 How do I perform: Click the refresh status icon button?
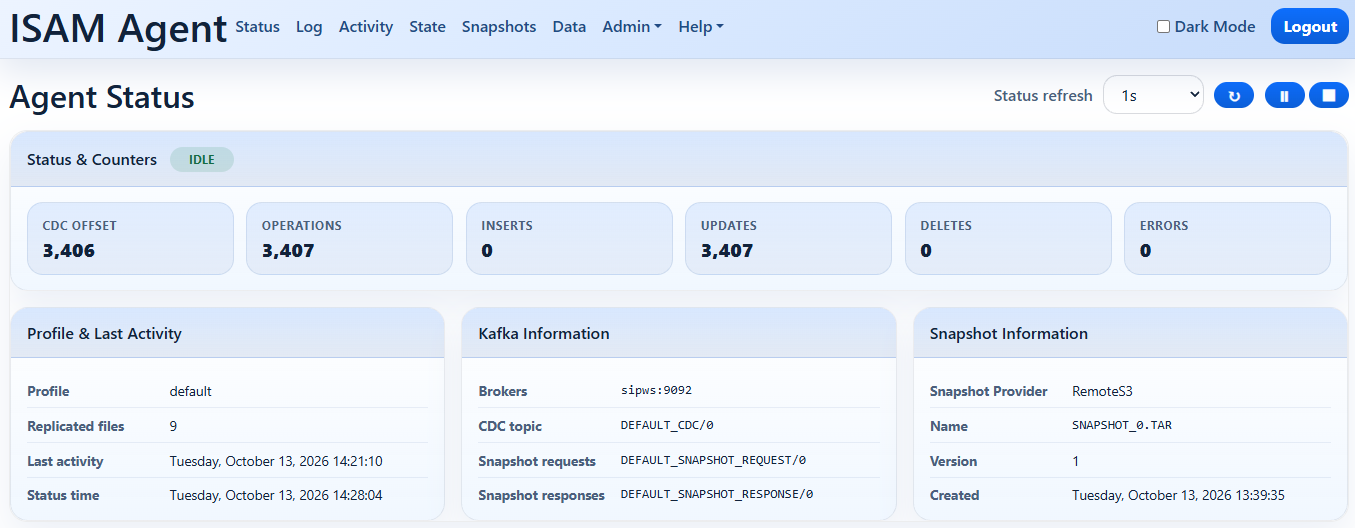point(1234,96)
